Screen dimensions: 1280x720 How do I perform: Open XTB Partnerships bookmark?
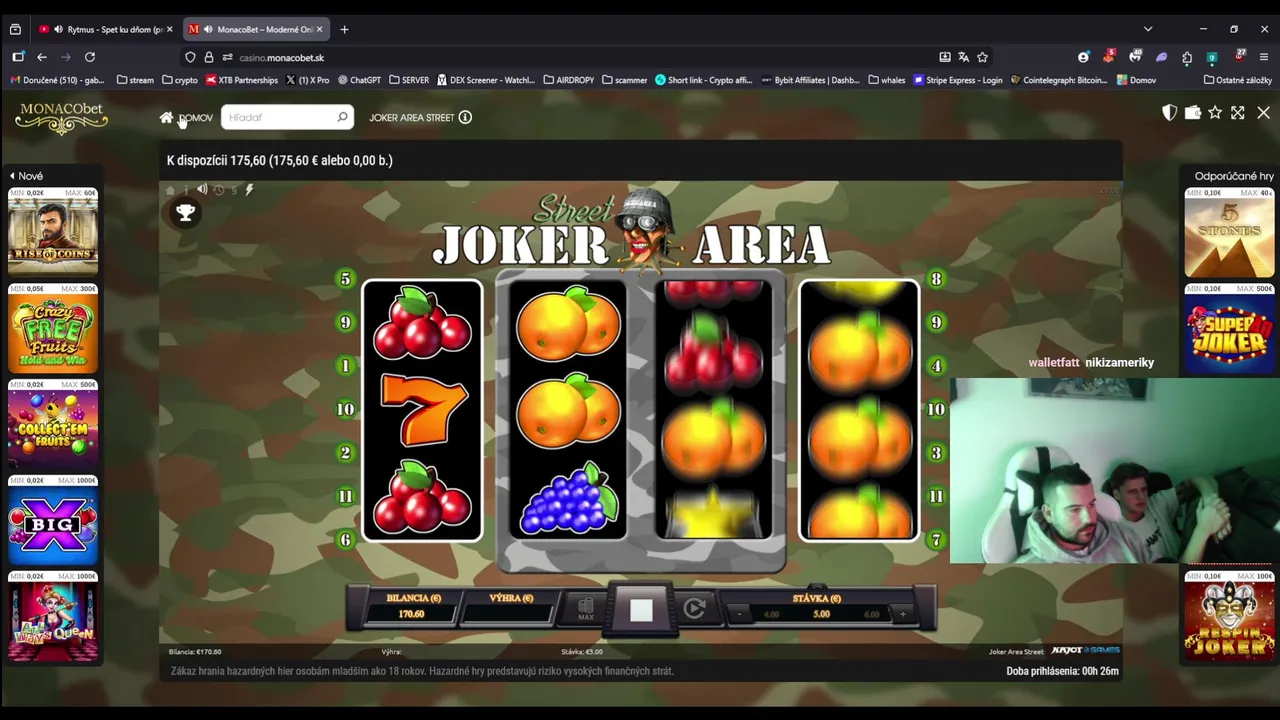[x=242, y=80]
